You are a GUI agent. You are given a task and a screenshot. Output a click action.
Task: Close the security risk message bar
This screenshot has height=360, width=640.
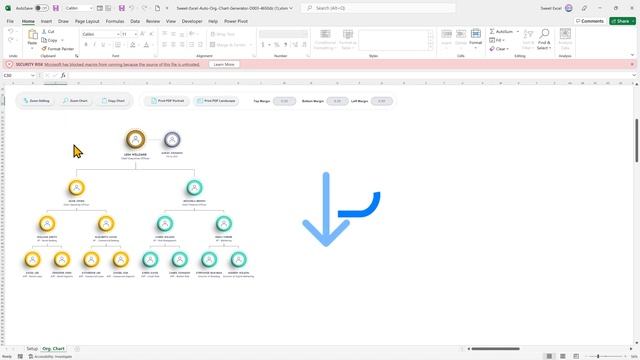click(632, 64)
